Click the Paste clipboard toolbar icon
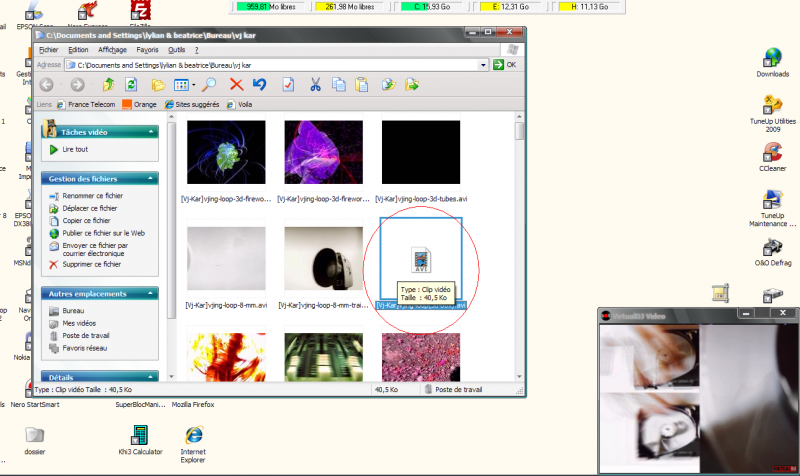The width and height of the screenshot is (800, 476). (x=362, y=85)
